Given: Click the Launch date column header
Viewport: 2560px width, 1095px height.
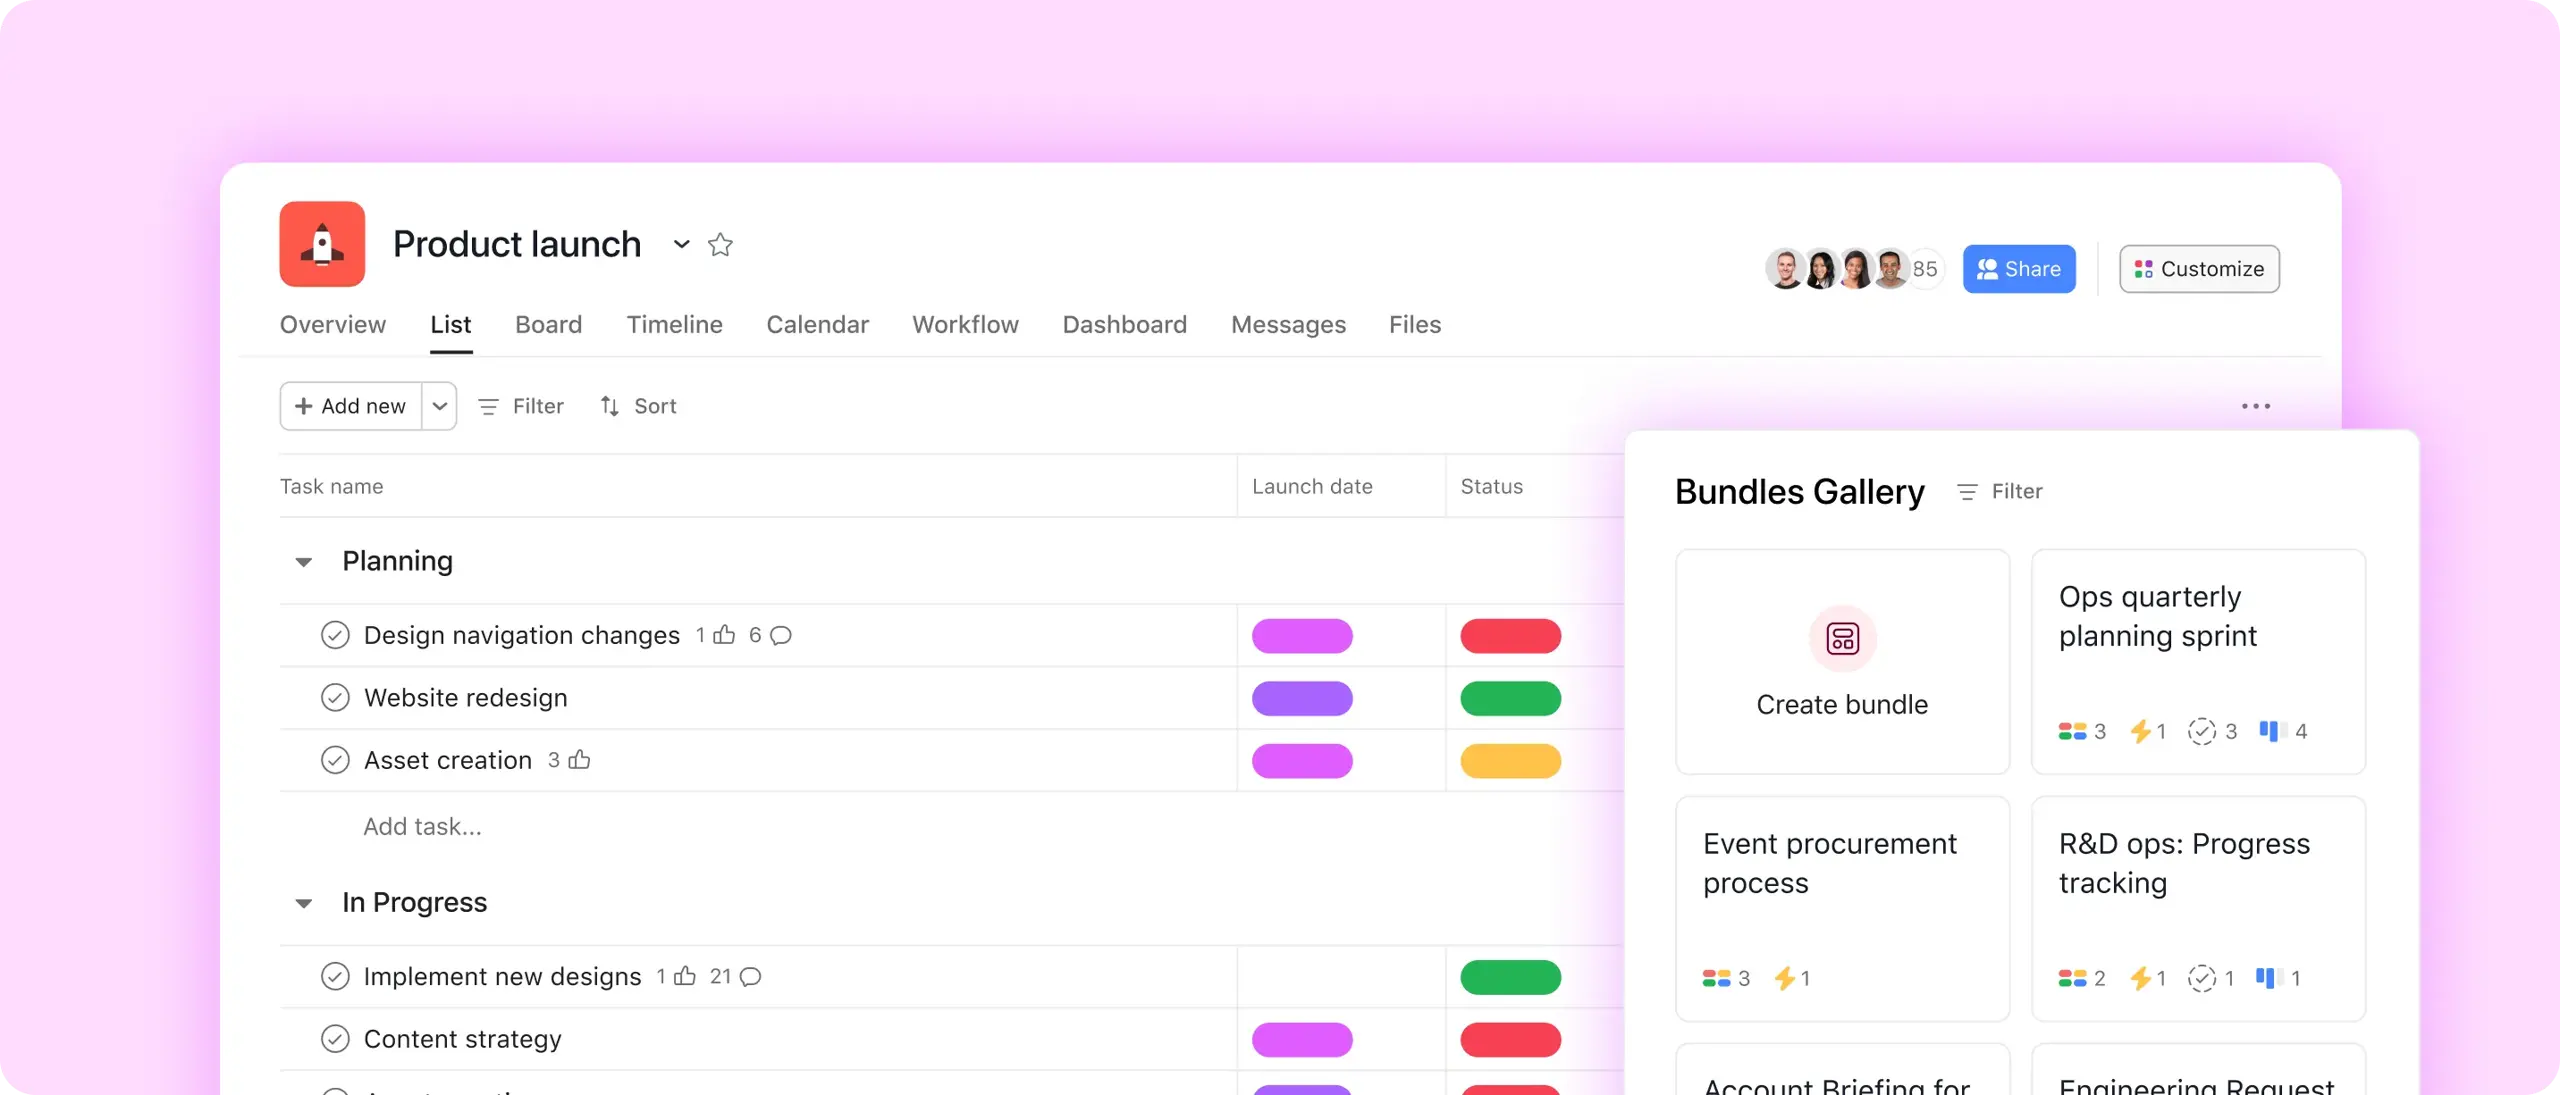Looking at the screenshot, I should 1312,487.
